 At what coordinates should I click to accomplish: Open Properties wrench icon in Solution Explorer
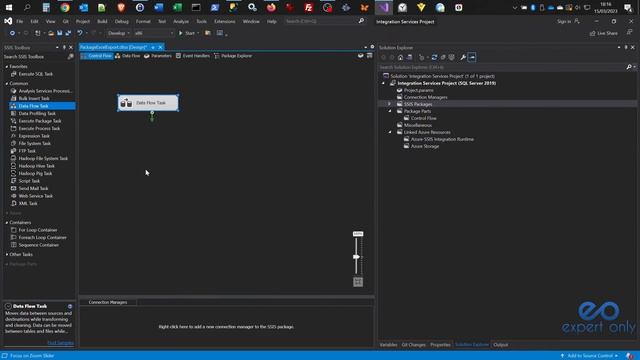click(463, 57)
